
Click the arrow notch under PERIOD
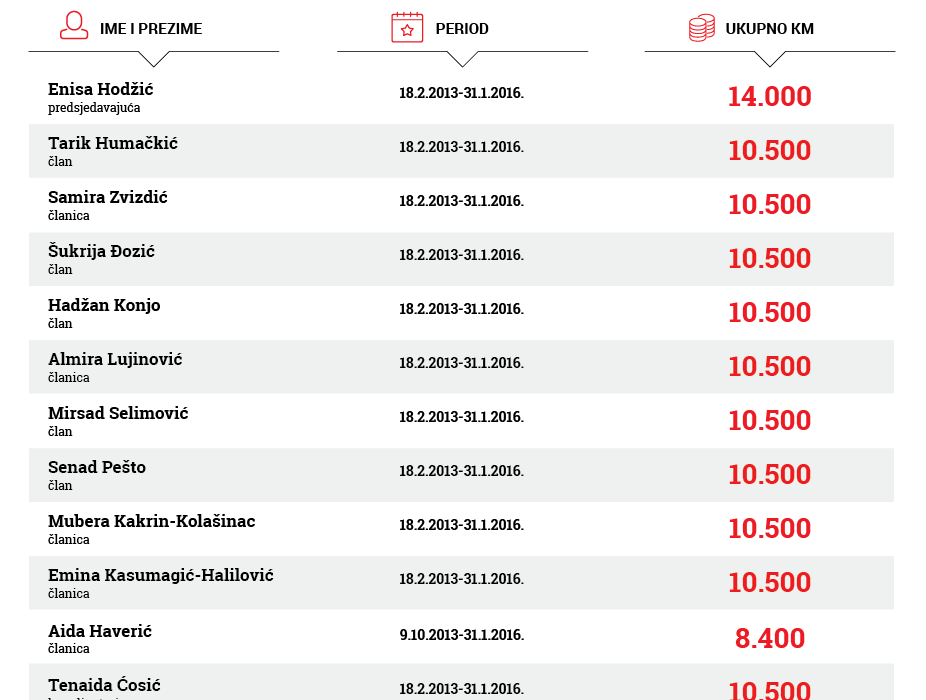click(462, 58)
